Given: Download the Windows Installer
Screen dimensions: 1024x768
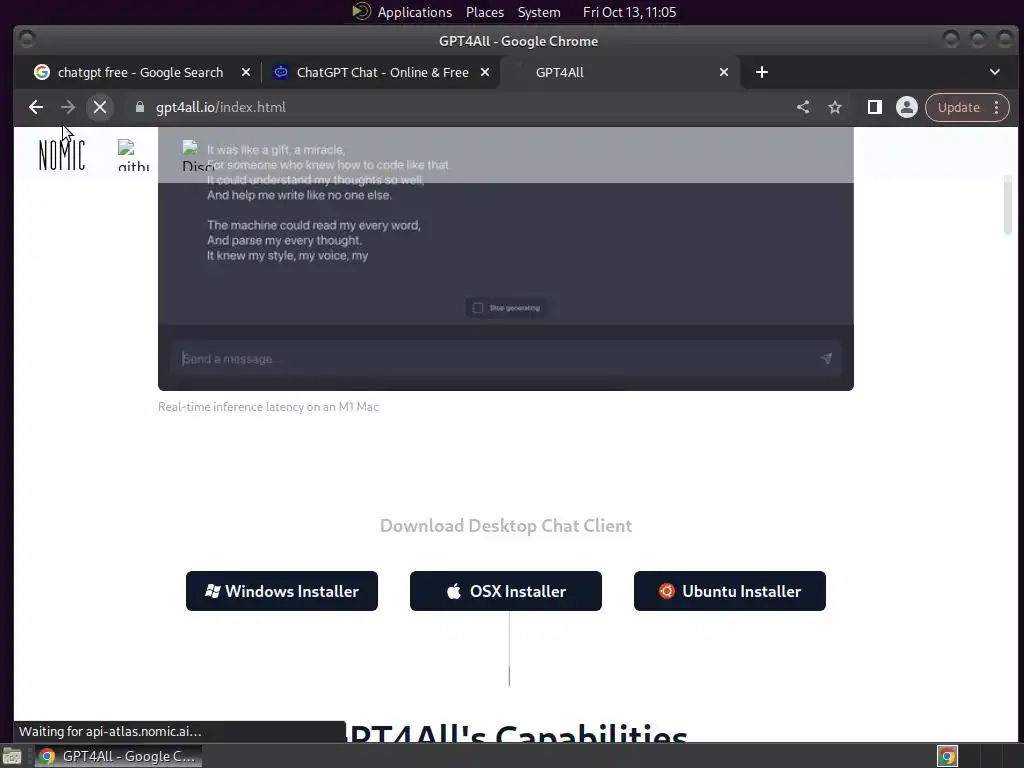Looking at the screenshot, I should point(282,591).
